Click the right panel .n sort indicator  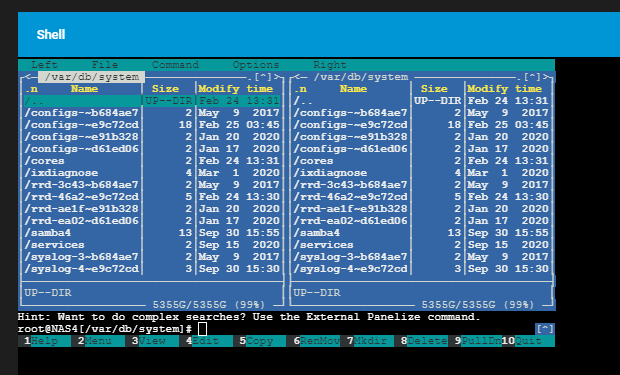300,89
